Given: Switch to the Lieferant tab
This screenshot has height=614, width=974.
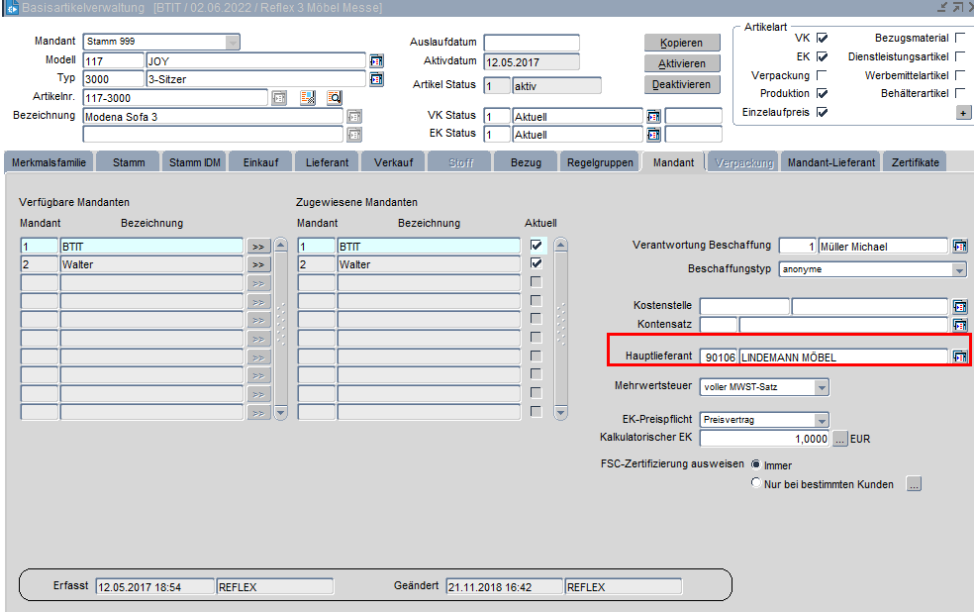Looking at the screenshot, I should (x=330, y=162).
